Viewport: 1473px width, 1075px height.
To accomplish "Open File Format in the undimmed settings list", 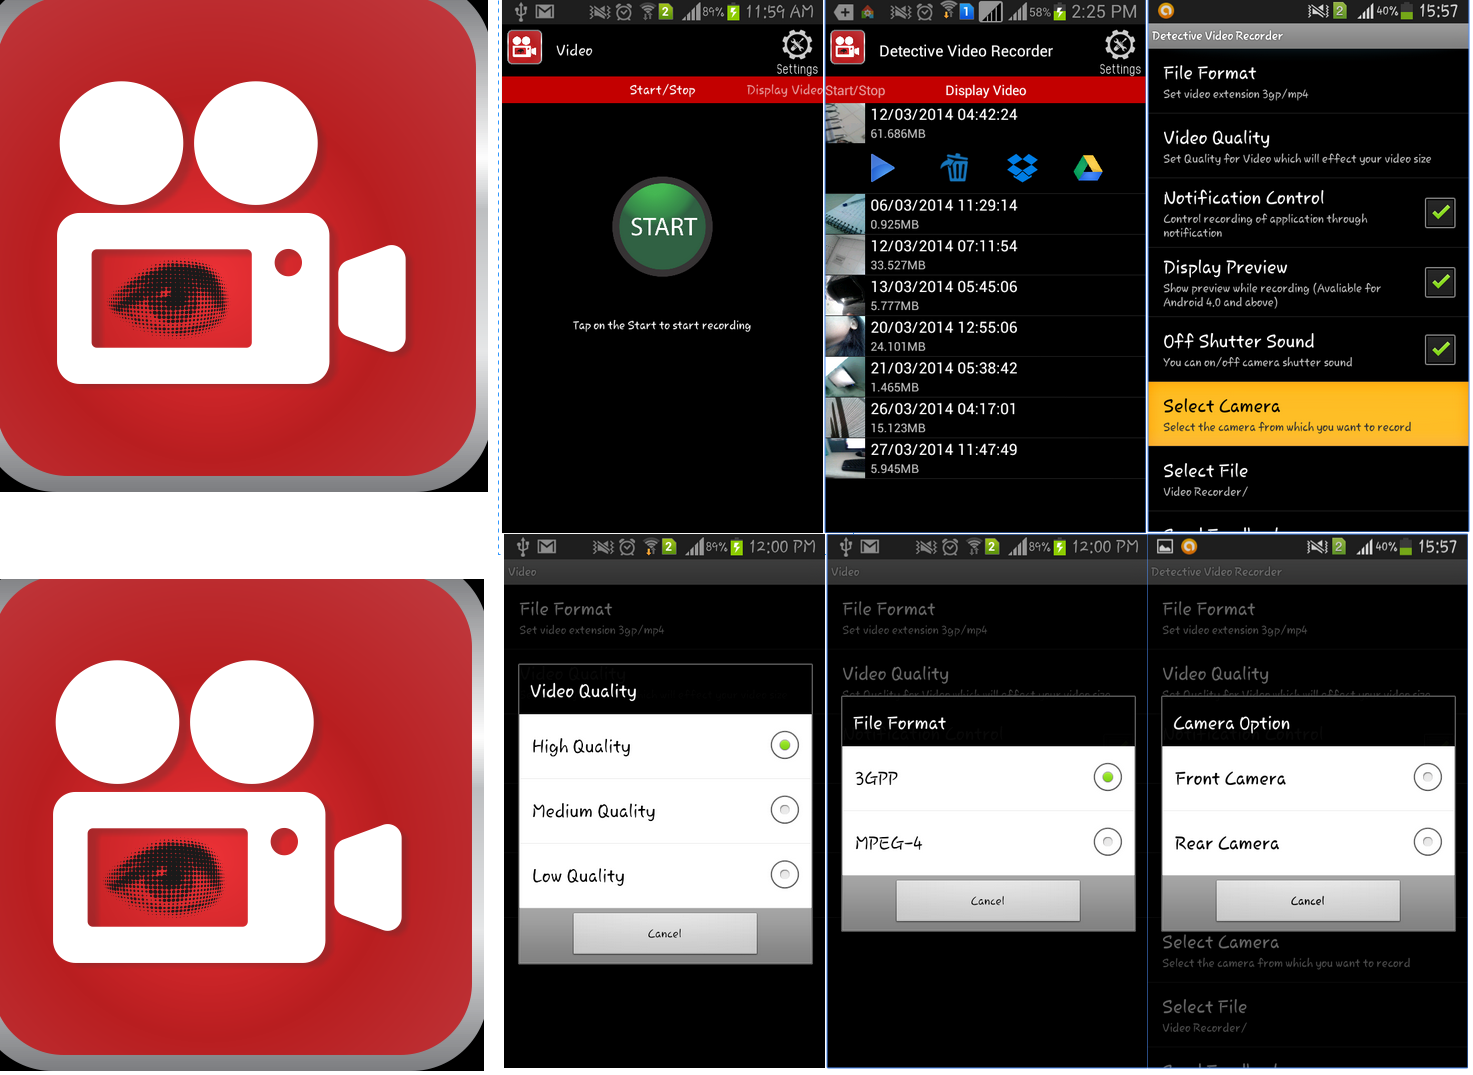I will pos(1308,82).
